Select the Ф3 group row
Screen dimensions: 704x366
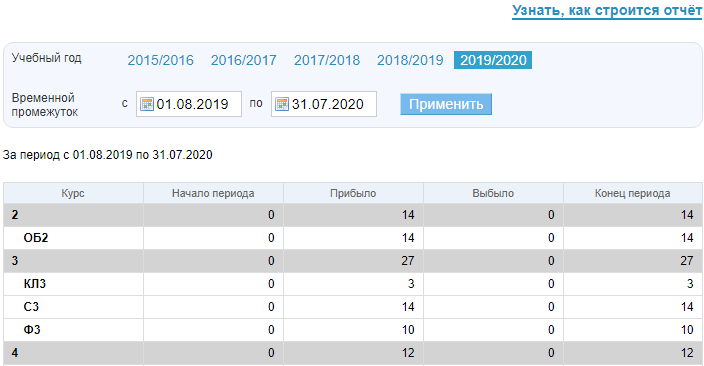tap(353, 330)
